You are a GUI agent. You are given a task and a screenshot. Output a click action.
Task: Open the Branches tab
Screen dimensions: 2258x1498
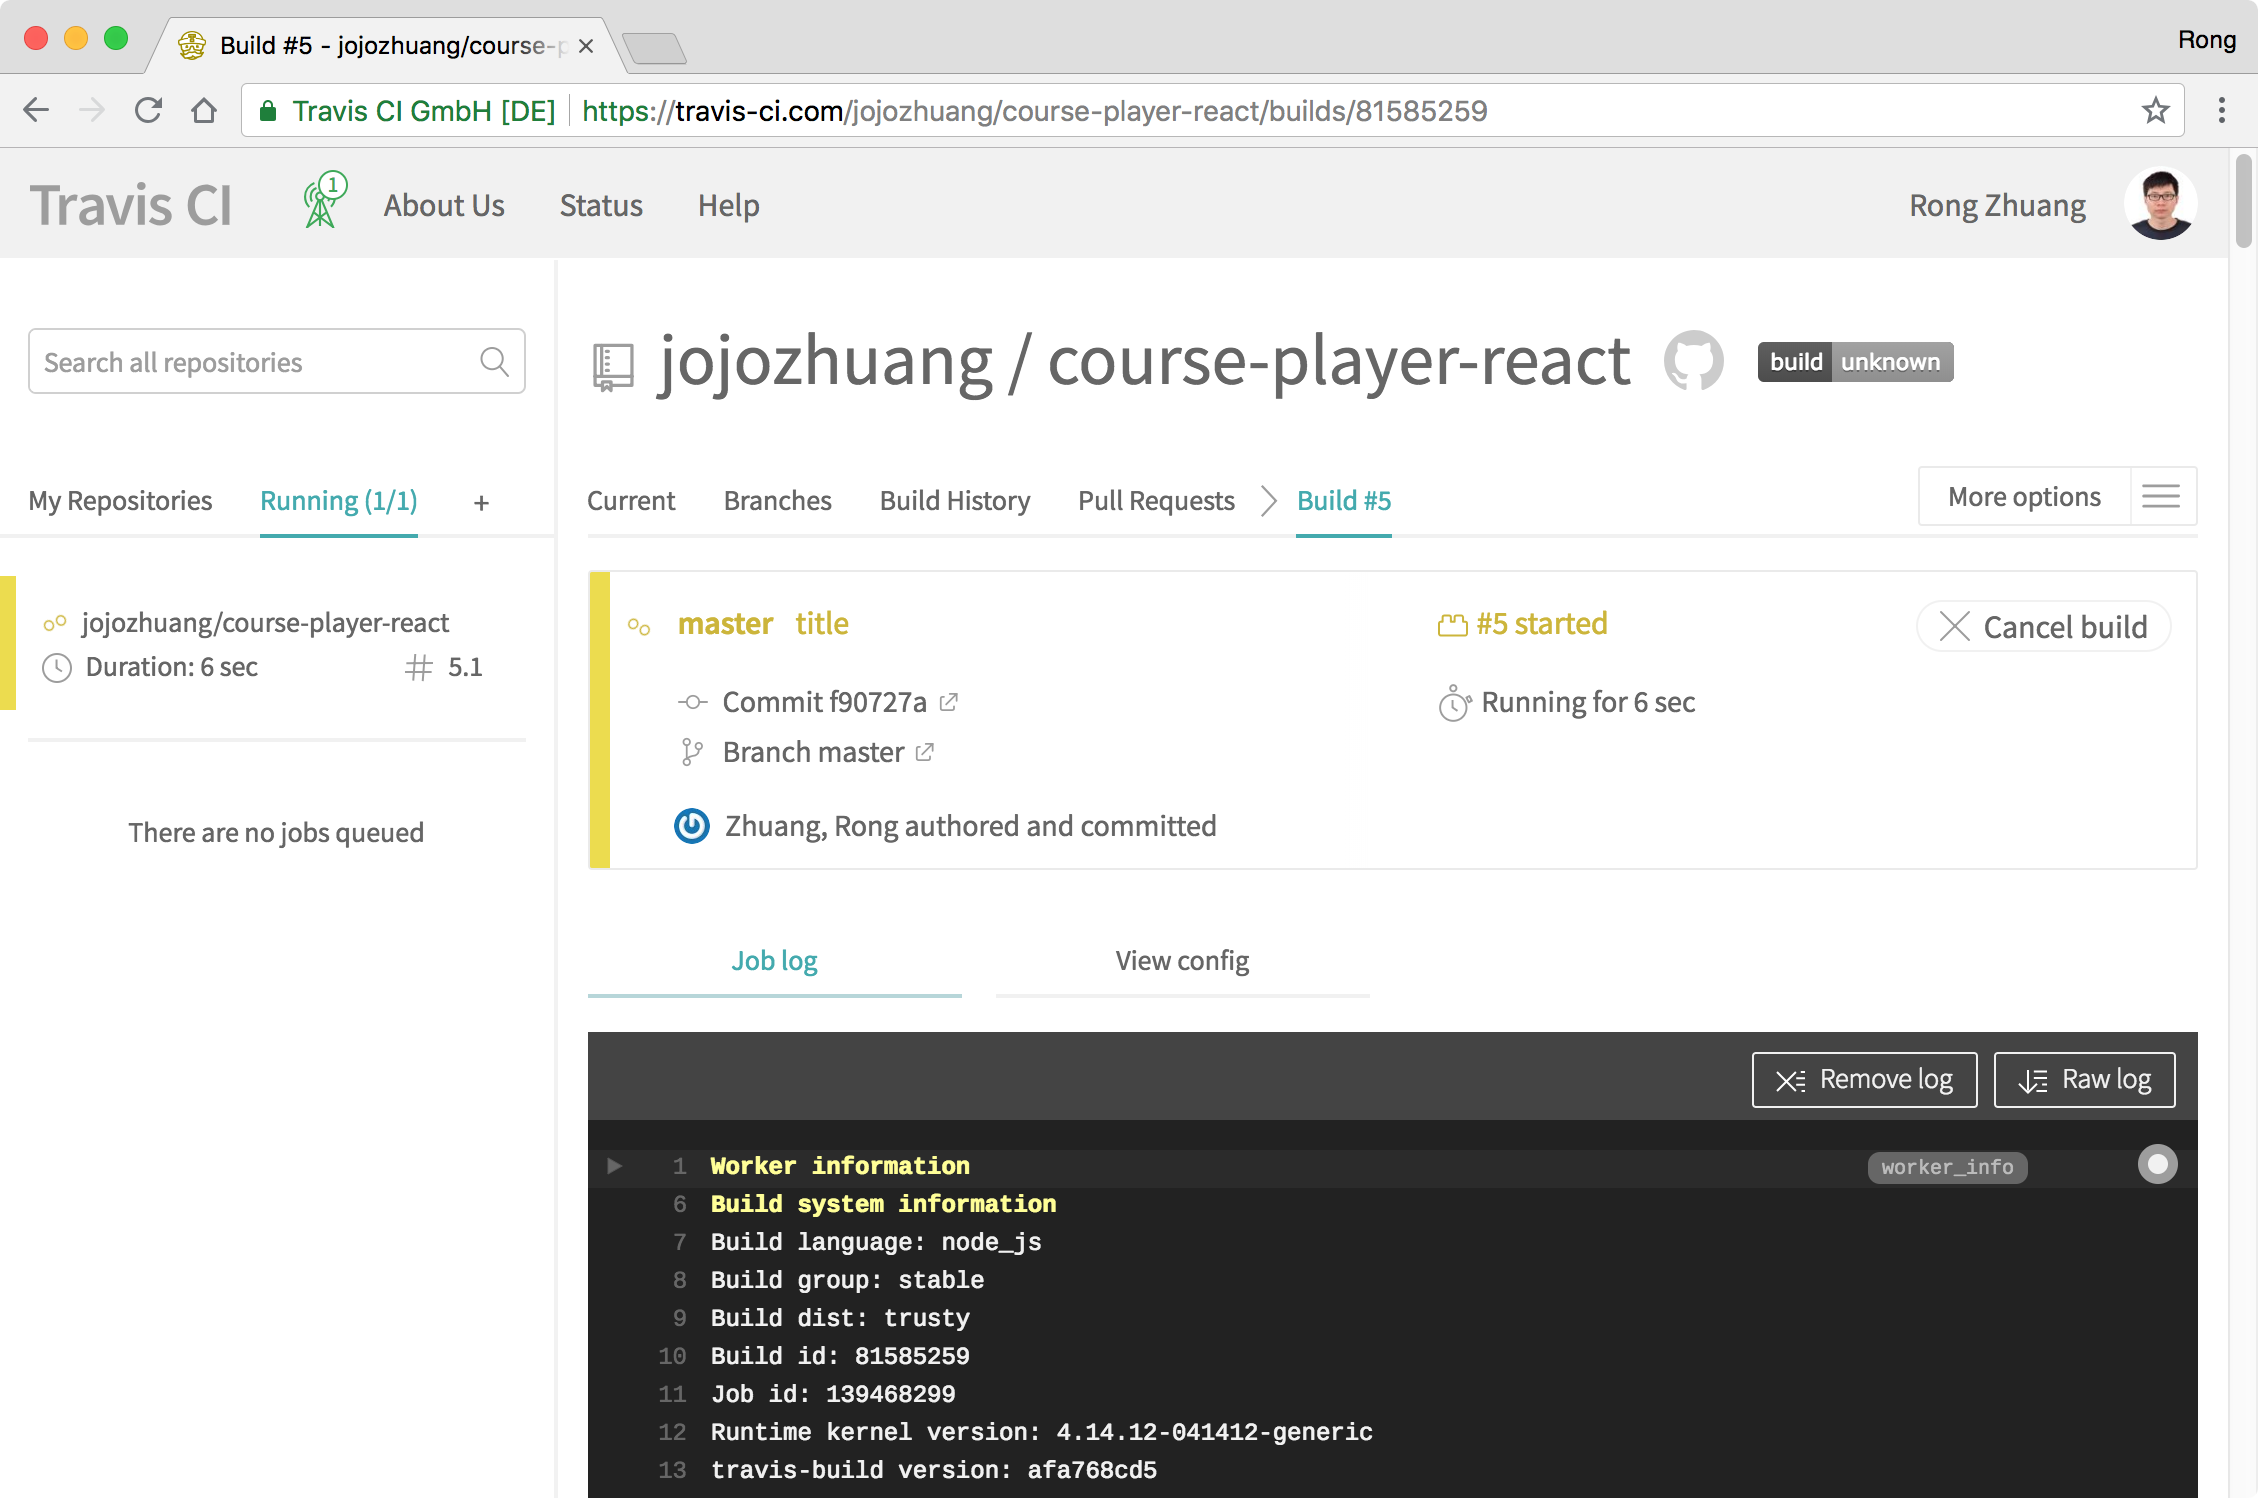(x=777, y=500)
